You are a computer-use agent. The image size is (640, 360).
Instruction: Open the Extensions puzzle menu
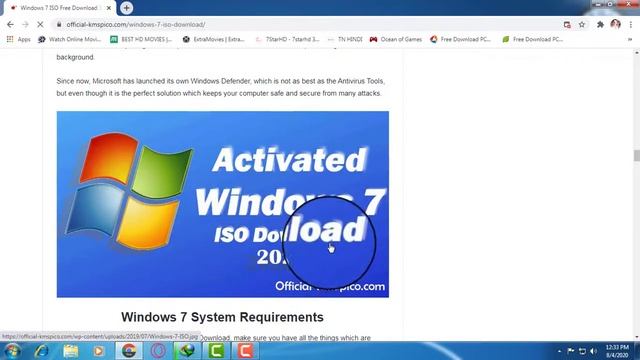[600, 25]
